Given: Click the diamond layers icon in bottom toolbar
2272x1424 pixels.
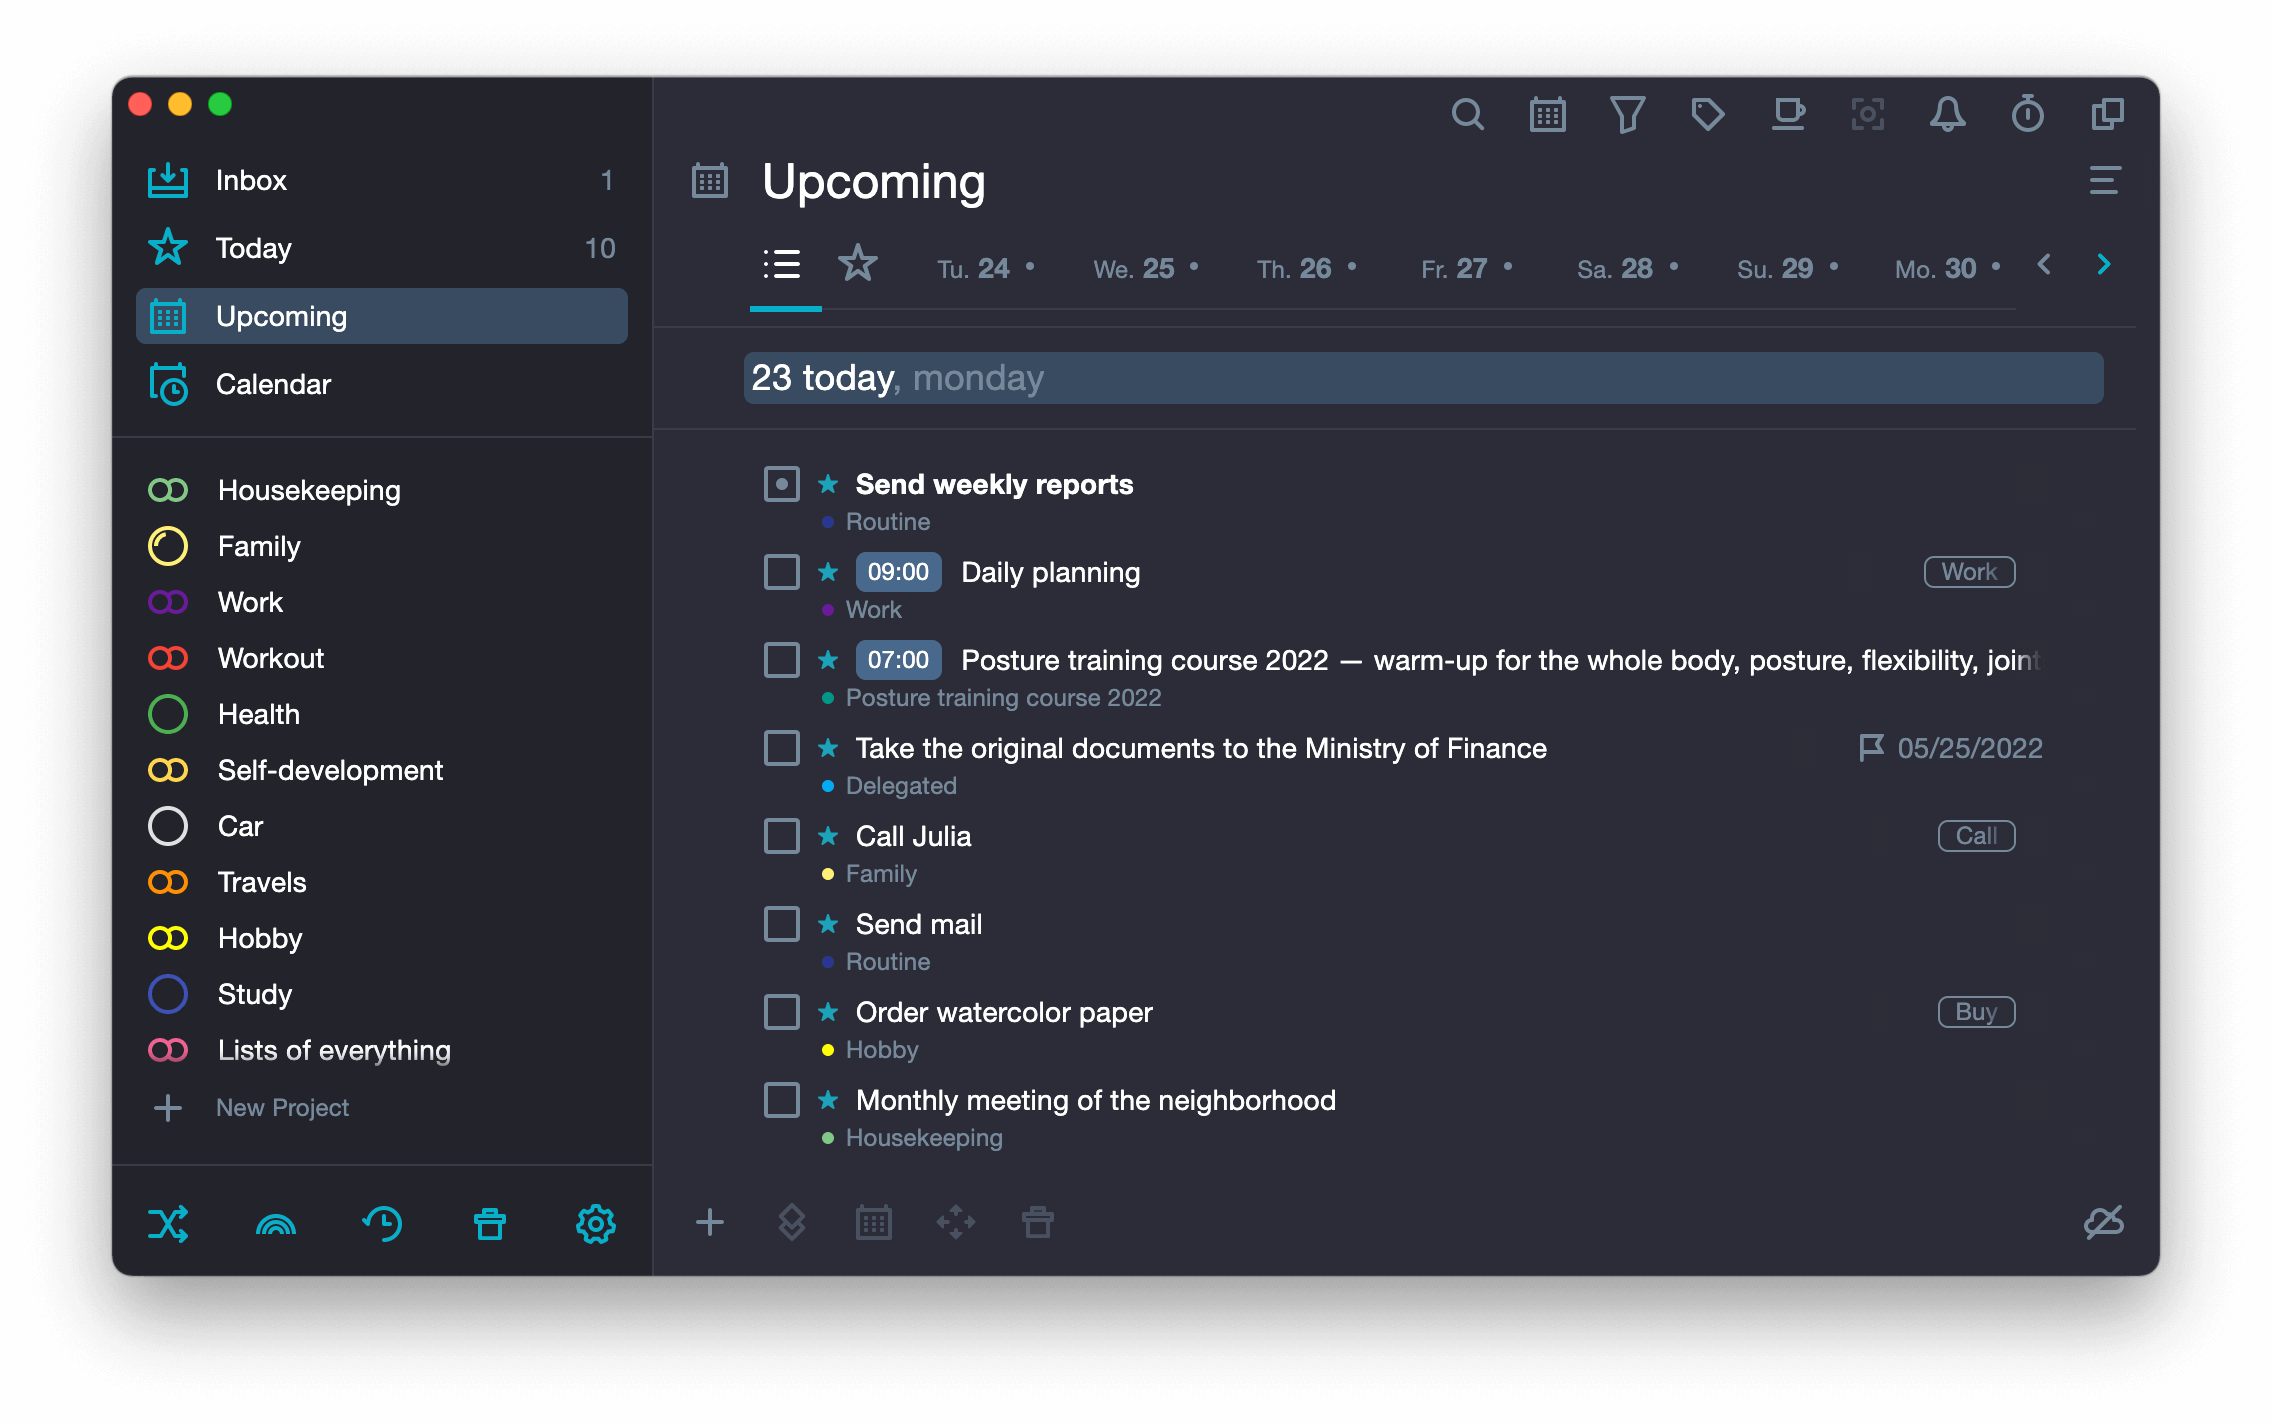Looking at the screenshot, I should point(791,1222).
